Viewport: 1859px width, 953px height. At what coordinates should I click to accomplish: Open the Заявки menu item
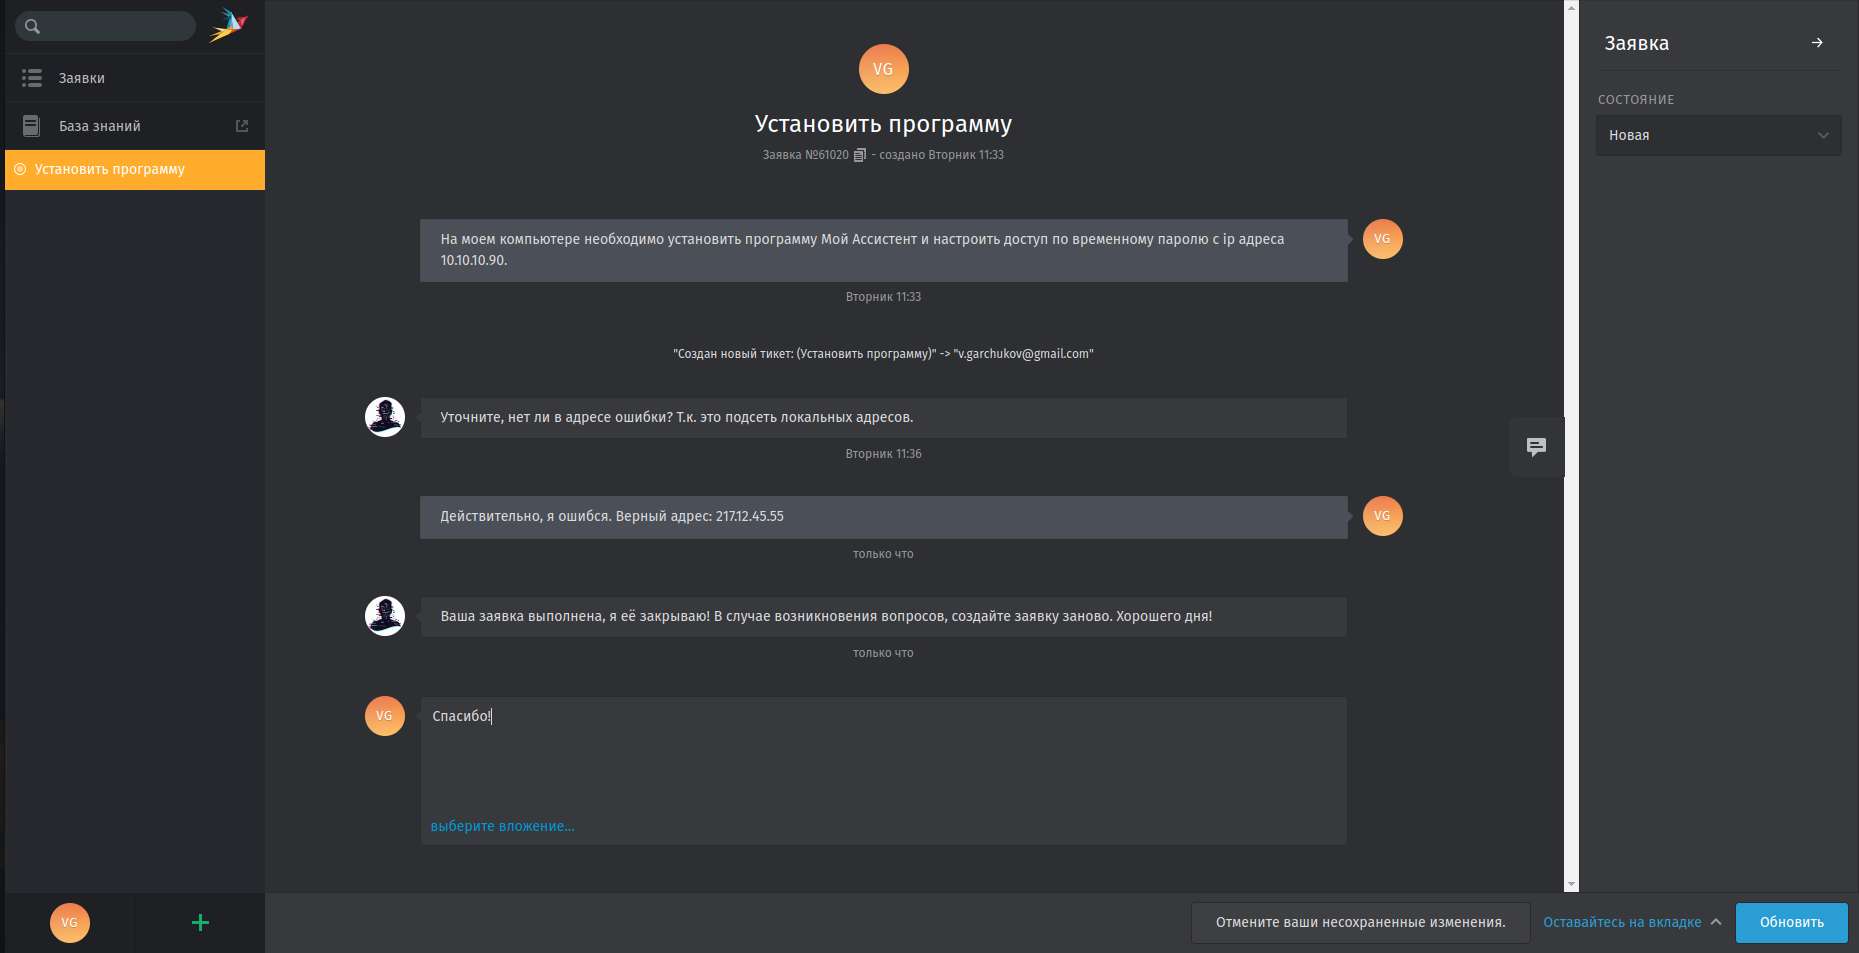coord(82,78)
